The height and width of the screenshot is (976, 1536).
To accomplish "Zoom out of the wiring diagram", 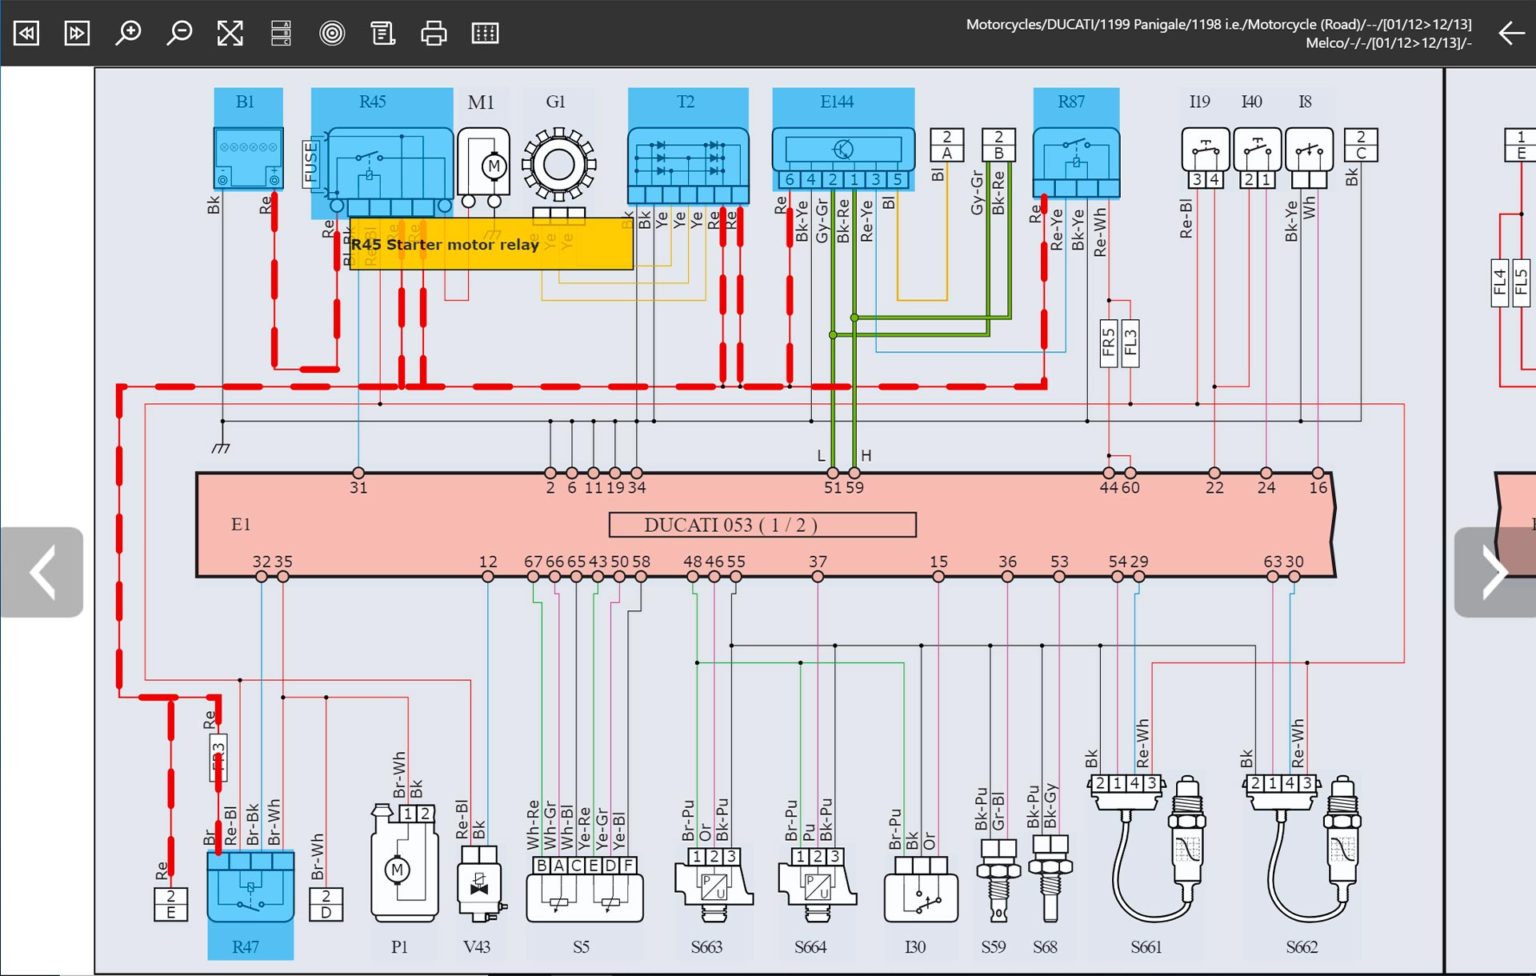I will (179, 33).
